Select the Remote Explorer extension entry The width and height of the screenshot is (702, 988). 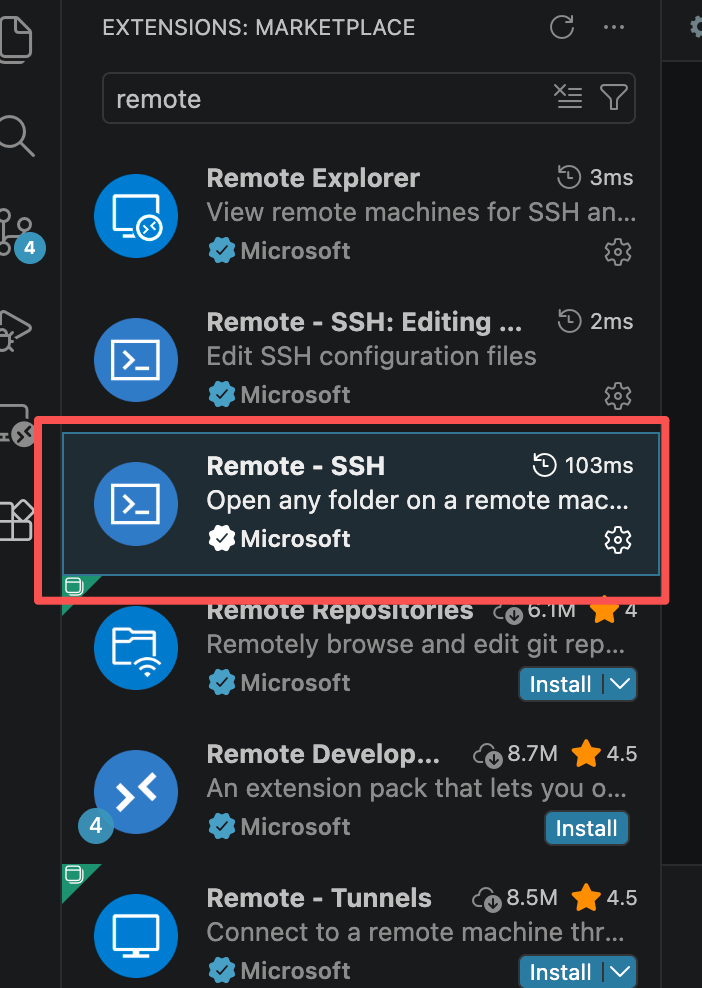(x=362, y=215)
